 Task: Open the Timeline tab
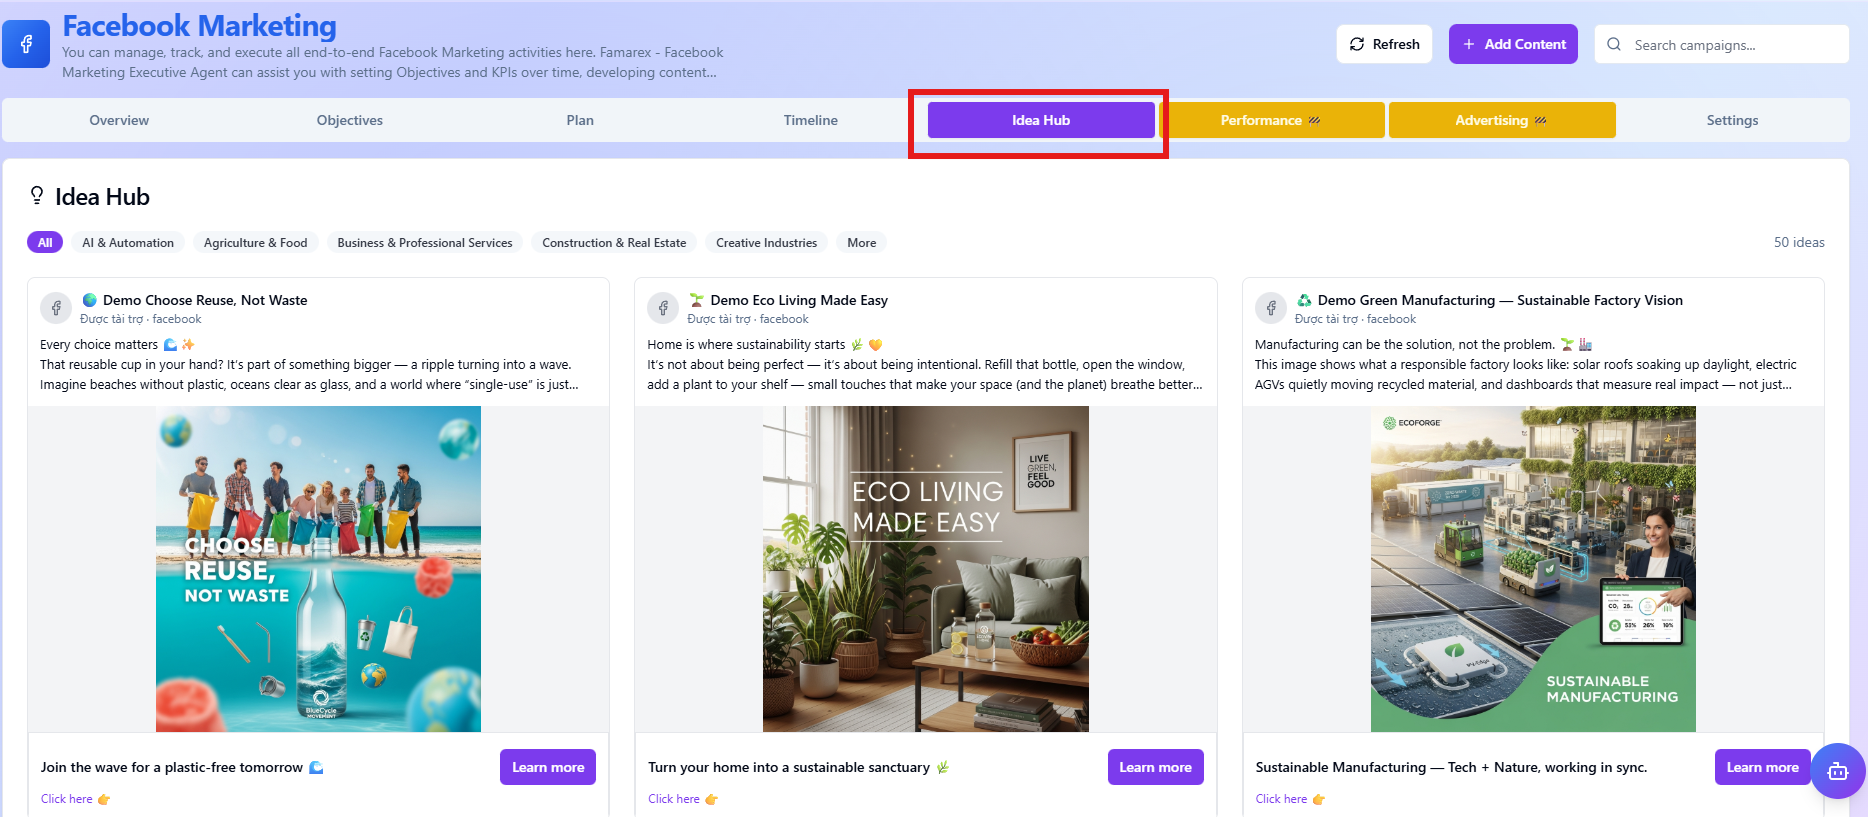tap(810, 120)
